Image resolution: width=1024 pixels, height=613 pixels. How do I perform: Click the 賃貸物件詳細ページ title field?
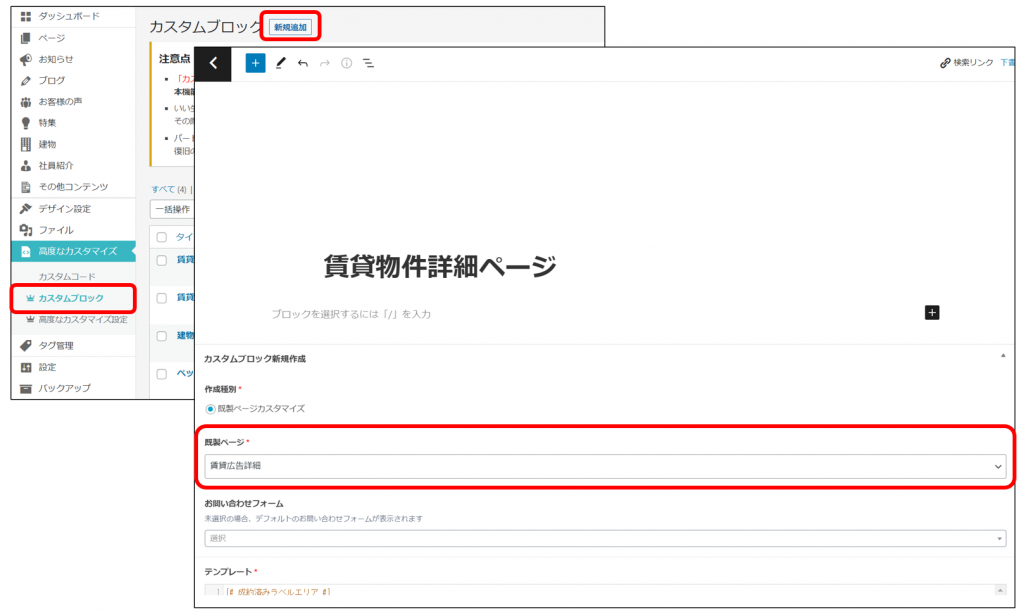(440, 267)
